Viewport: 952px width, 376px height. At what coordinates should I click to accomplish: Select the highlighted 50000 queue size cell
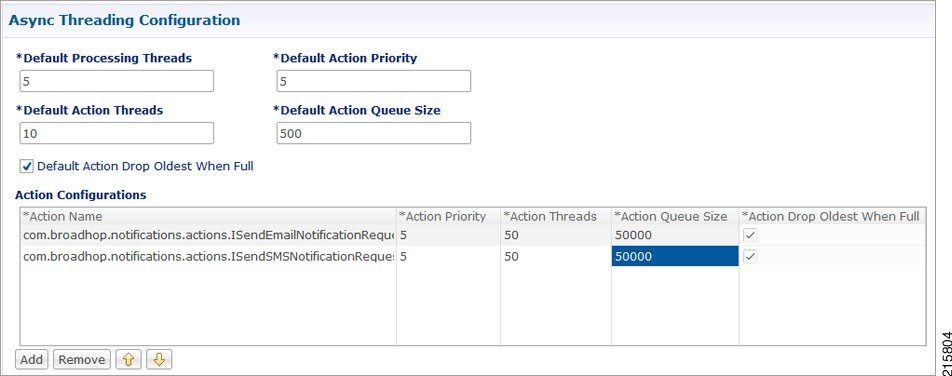click(675, 256)
